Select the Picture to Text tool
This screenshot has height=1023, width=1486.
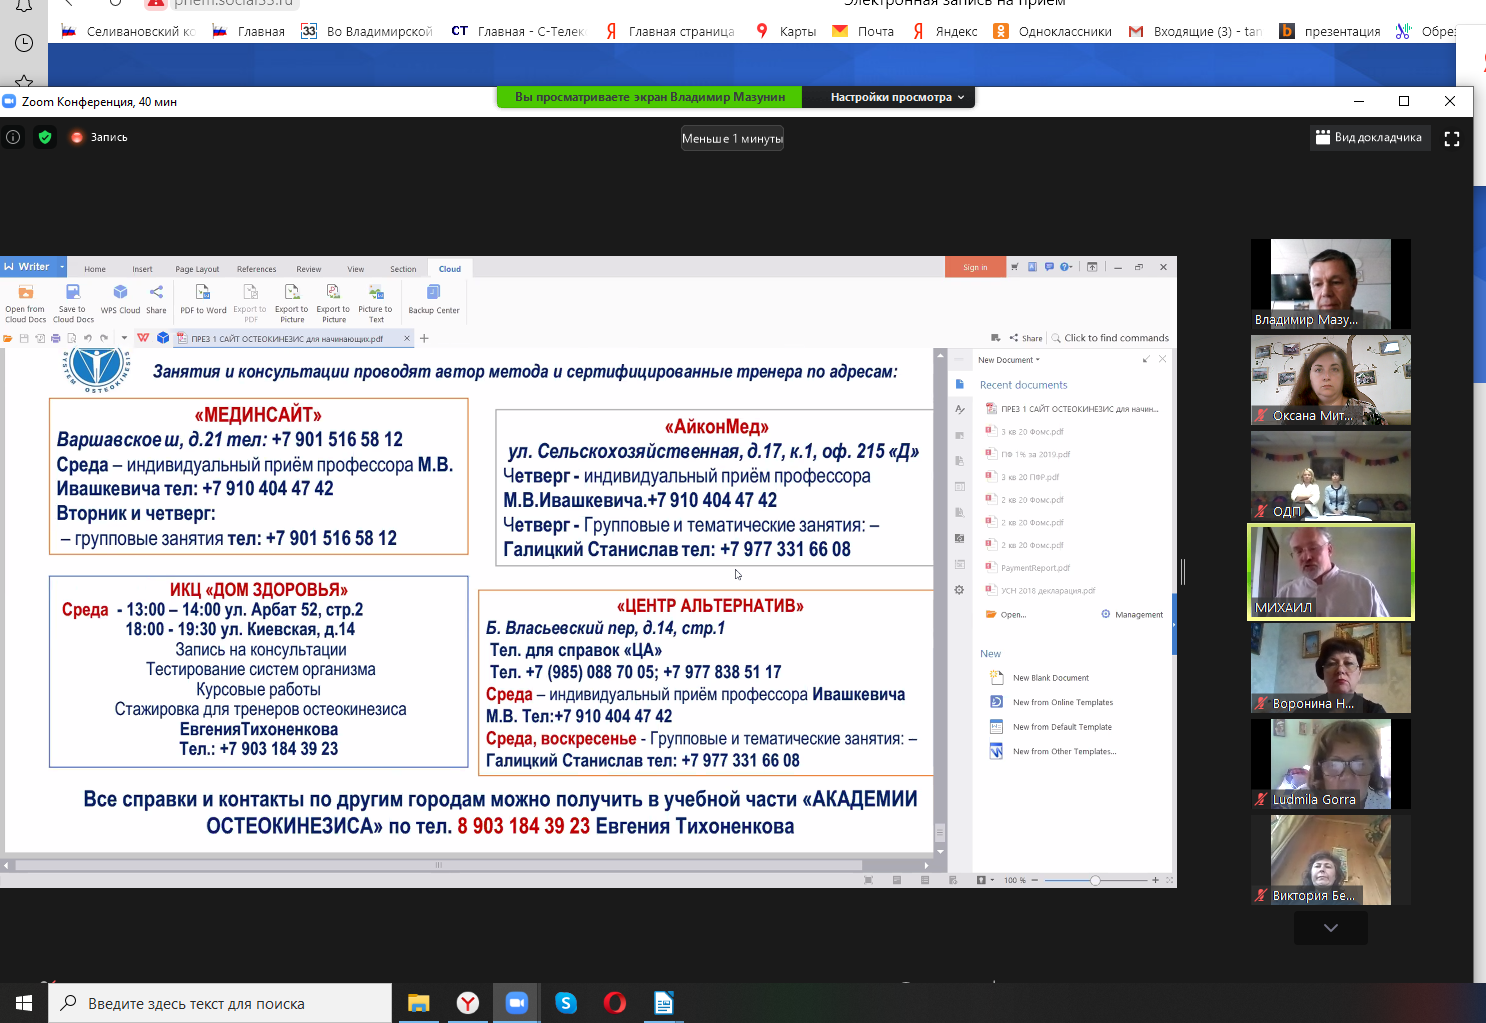point(375,300)
